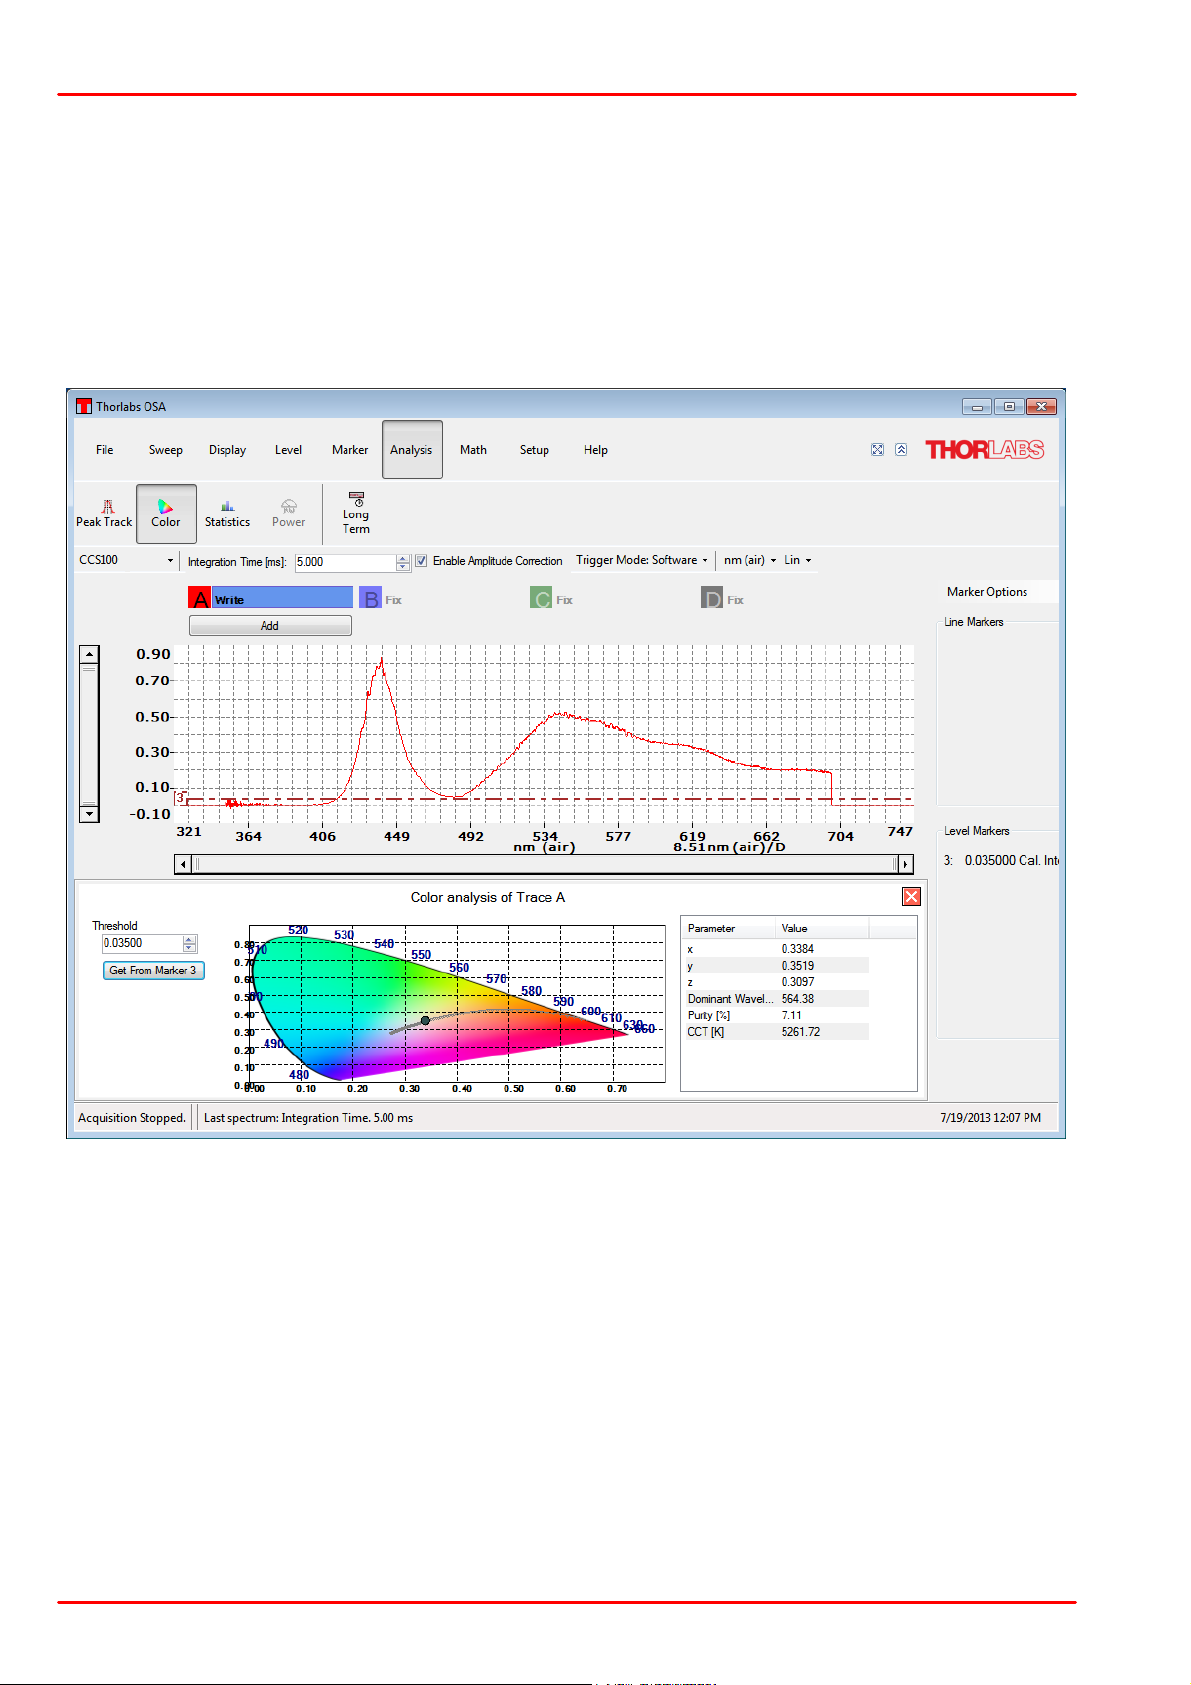This screenshot has height=1685, width=1191.
Task: Click the level marker 3 flag on the graph
Action: tap(180, 798)
